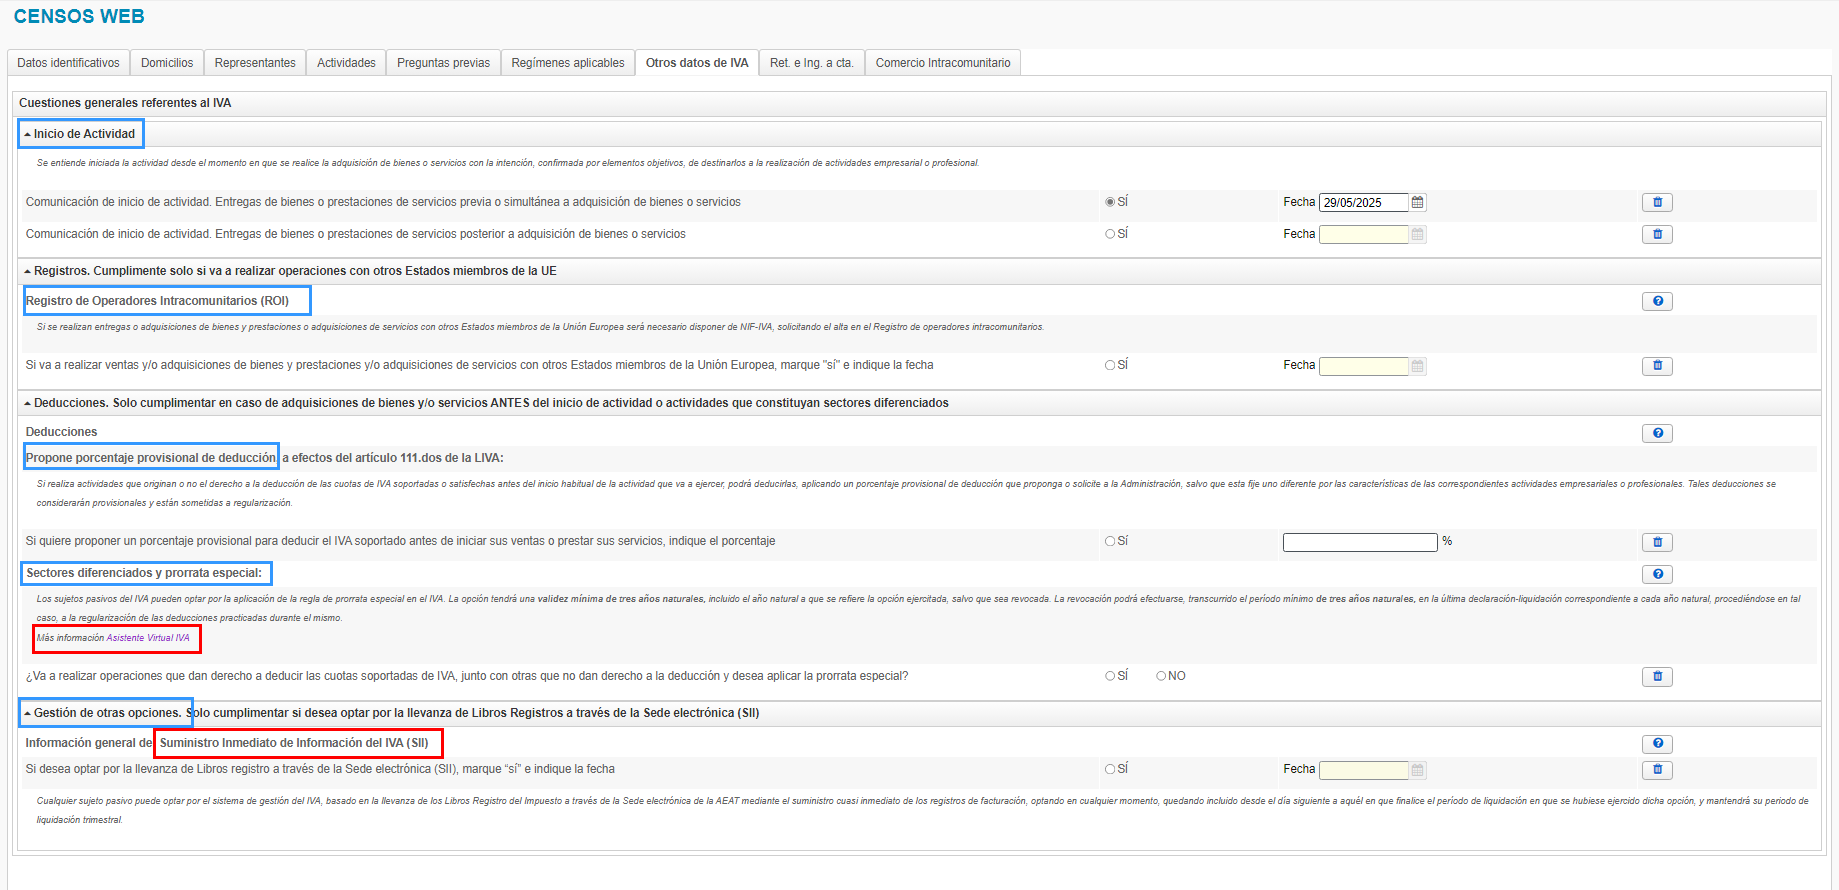Open the Comercio Intracomunitario tab
The image size is (1839, 890).
coord(942,63)
